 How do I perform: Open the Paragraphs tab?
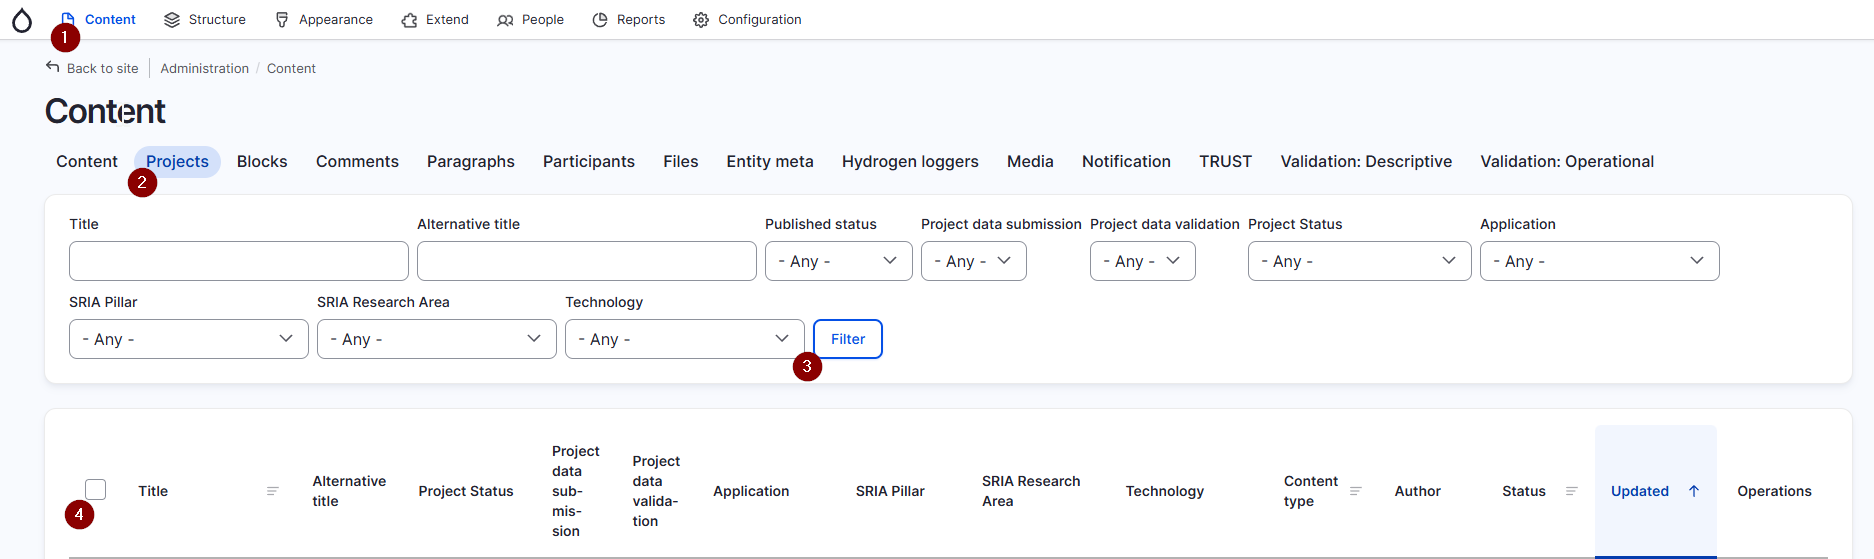pos(471,161)
